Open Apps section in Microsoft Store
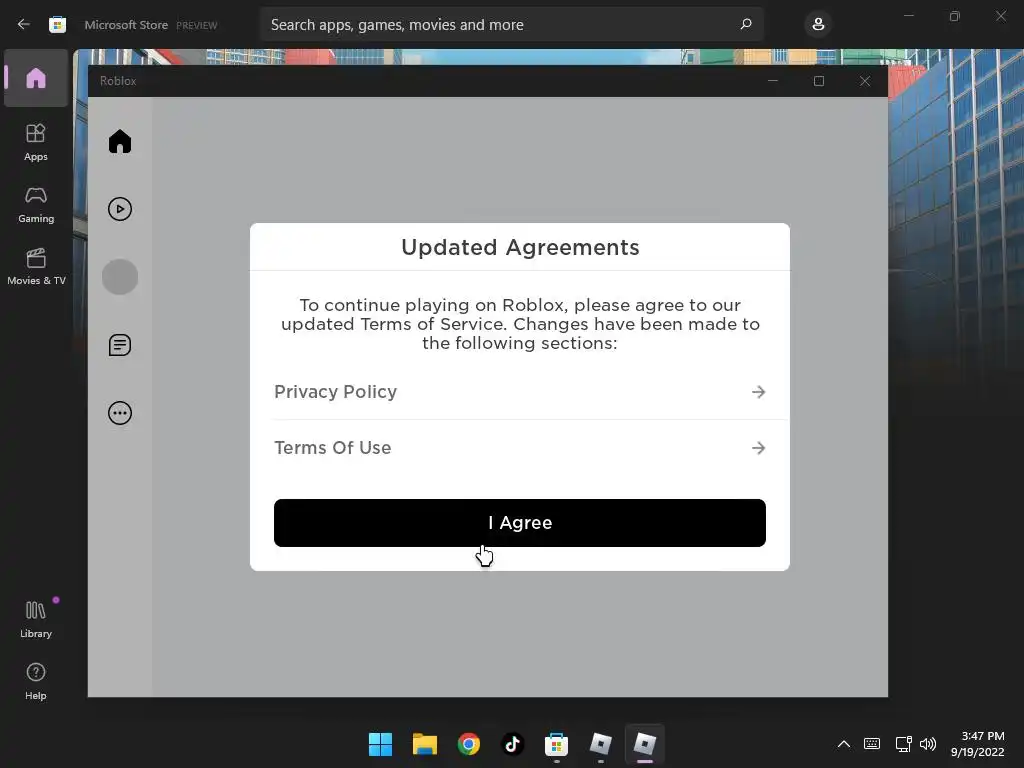 coord(36,142)
